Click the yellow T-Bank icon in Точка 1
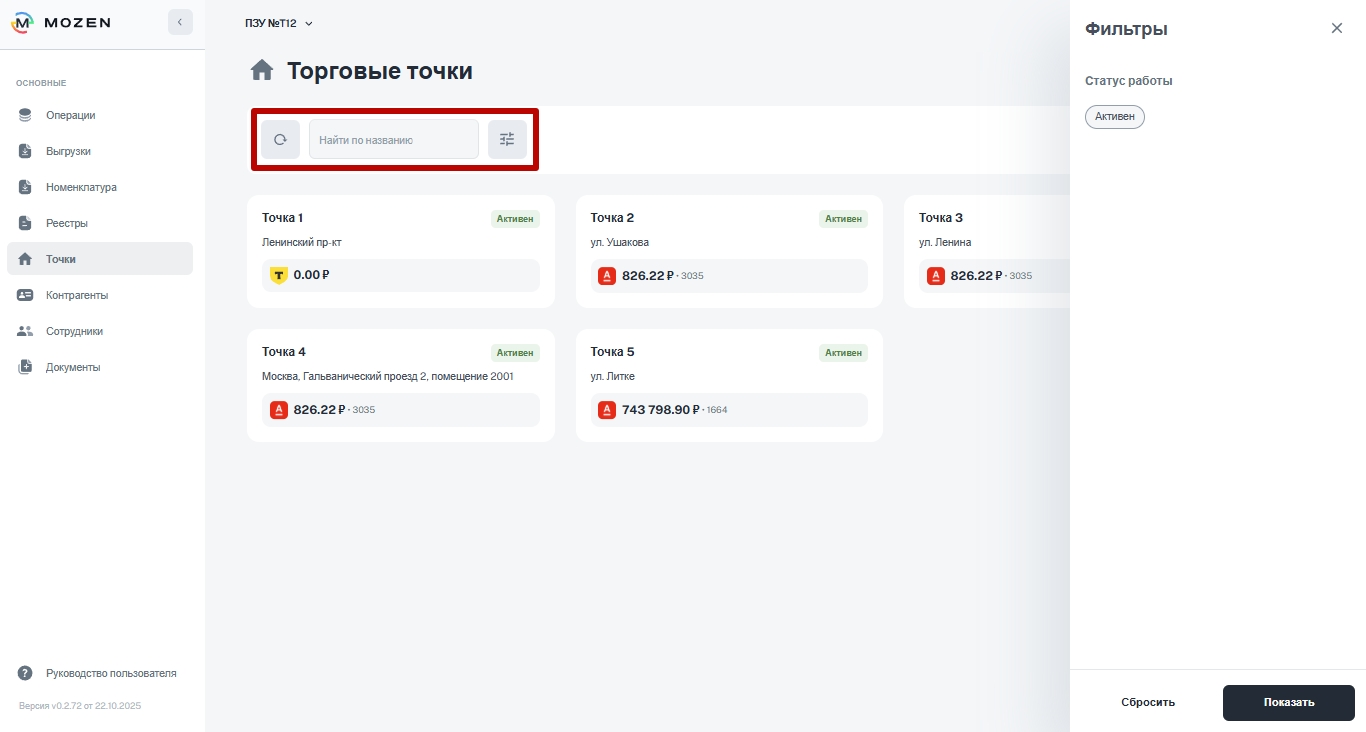This screenshot has width=1366, height=732. (x=278, y=275)
